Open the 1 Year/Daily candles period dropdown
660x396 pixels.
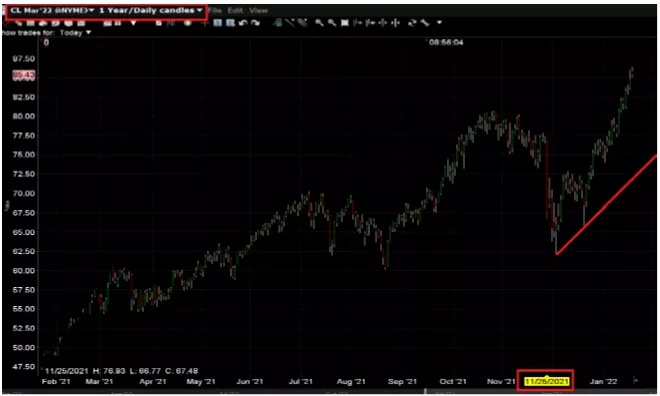point(150,11)
